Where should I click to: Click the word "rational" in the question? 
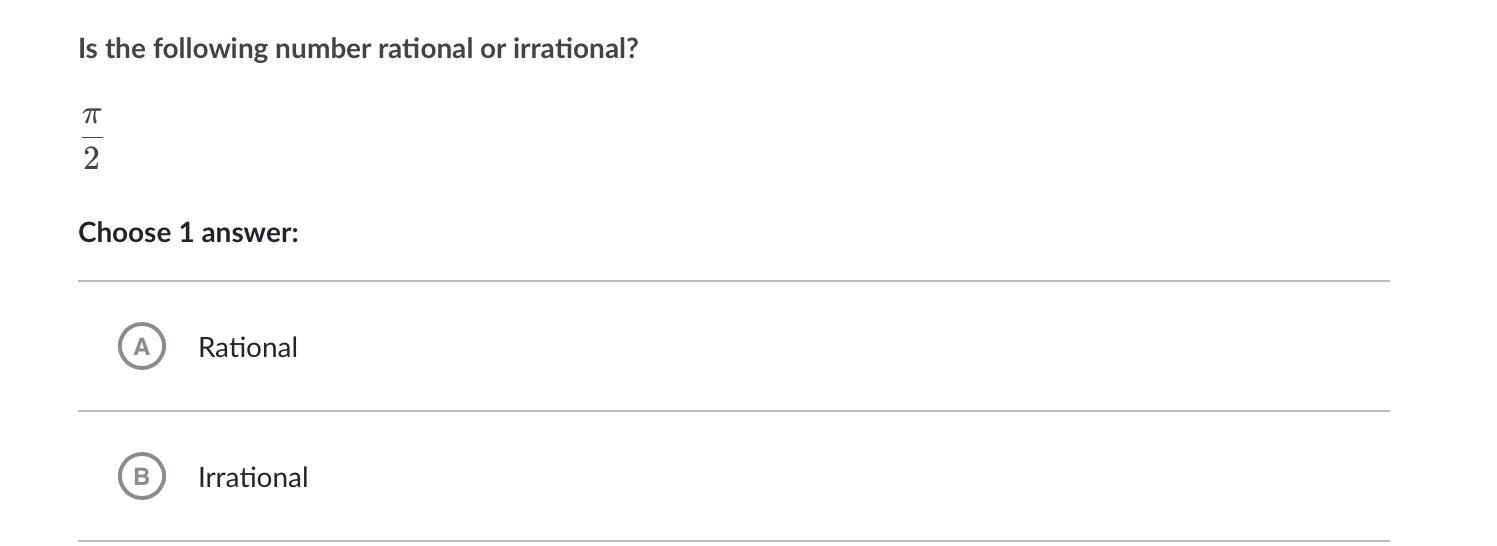coord(425,49)
